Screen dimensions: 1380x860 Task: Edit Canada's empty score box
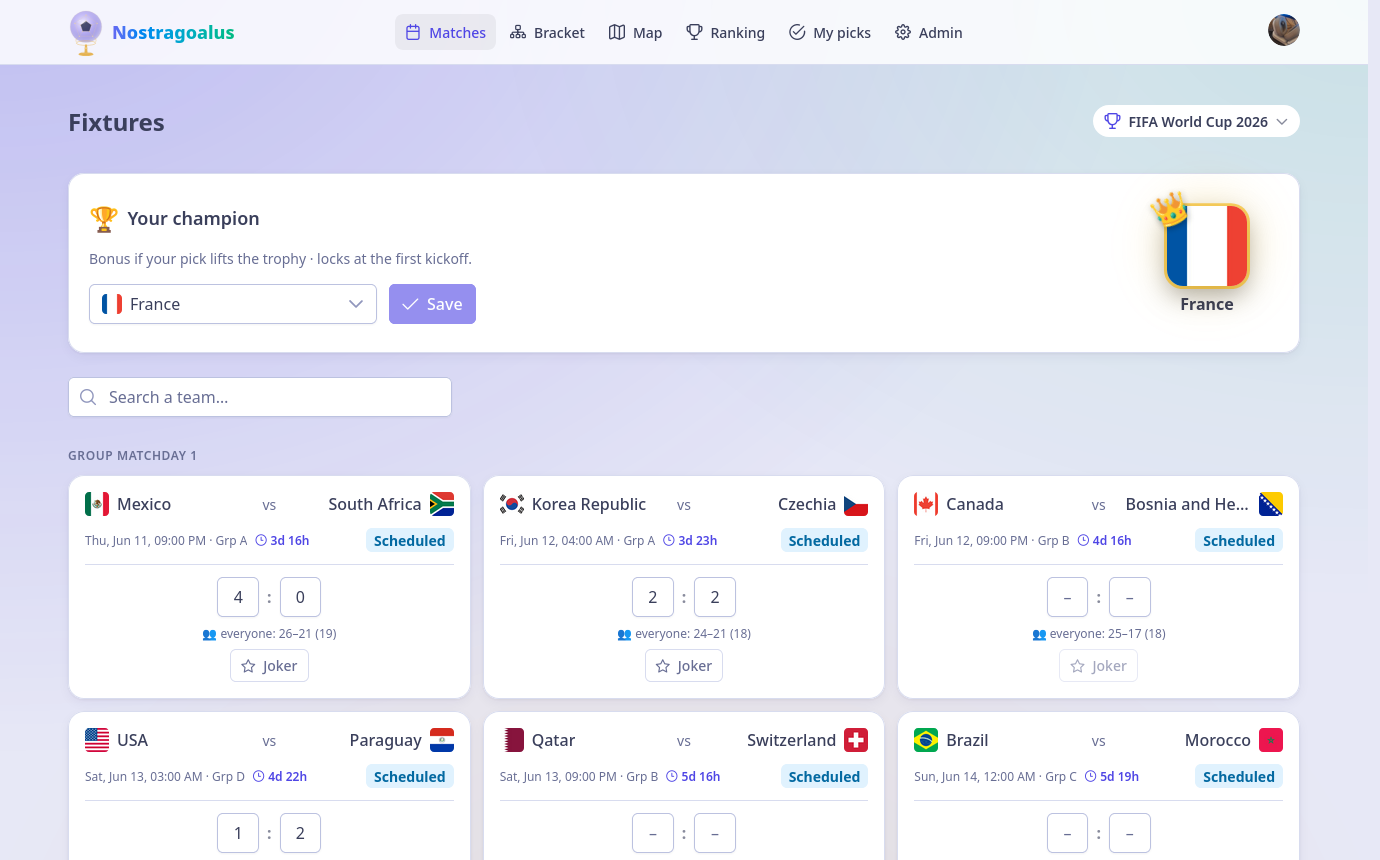click(1068, 597)
